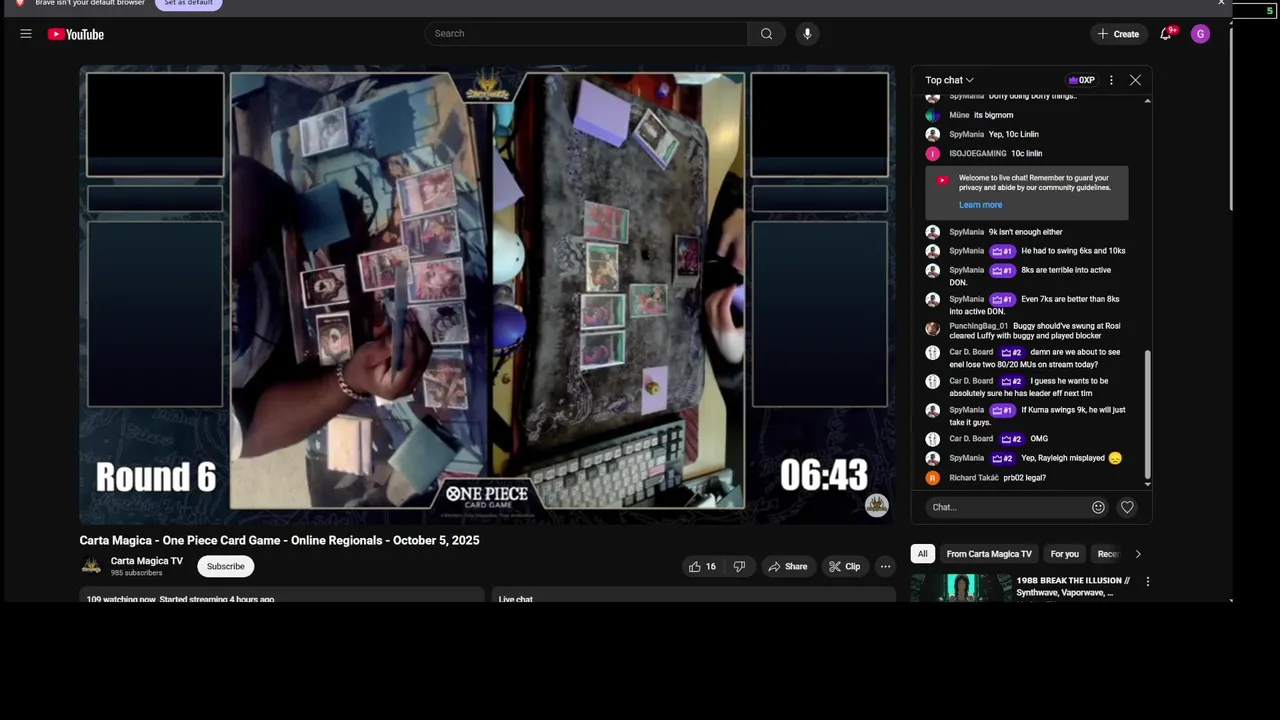The image size is (1280, 720).
Task: Click the chat message 'prb02 legal?'
Action: click(1025, 478)
